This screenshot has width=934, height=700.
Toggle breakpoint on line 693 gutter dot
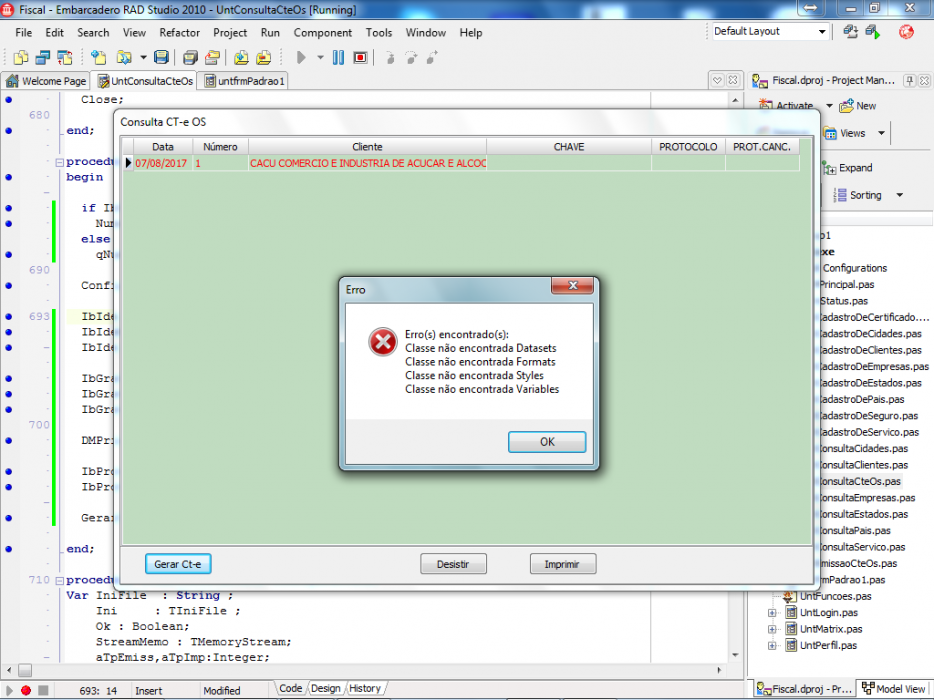8,316
